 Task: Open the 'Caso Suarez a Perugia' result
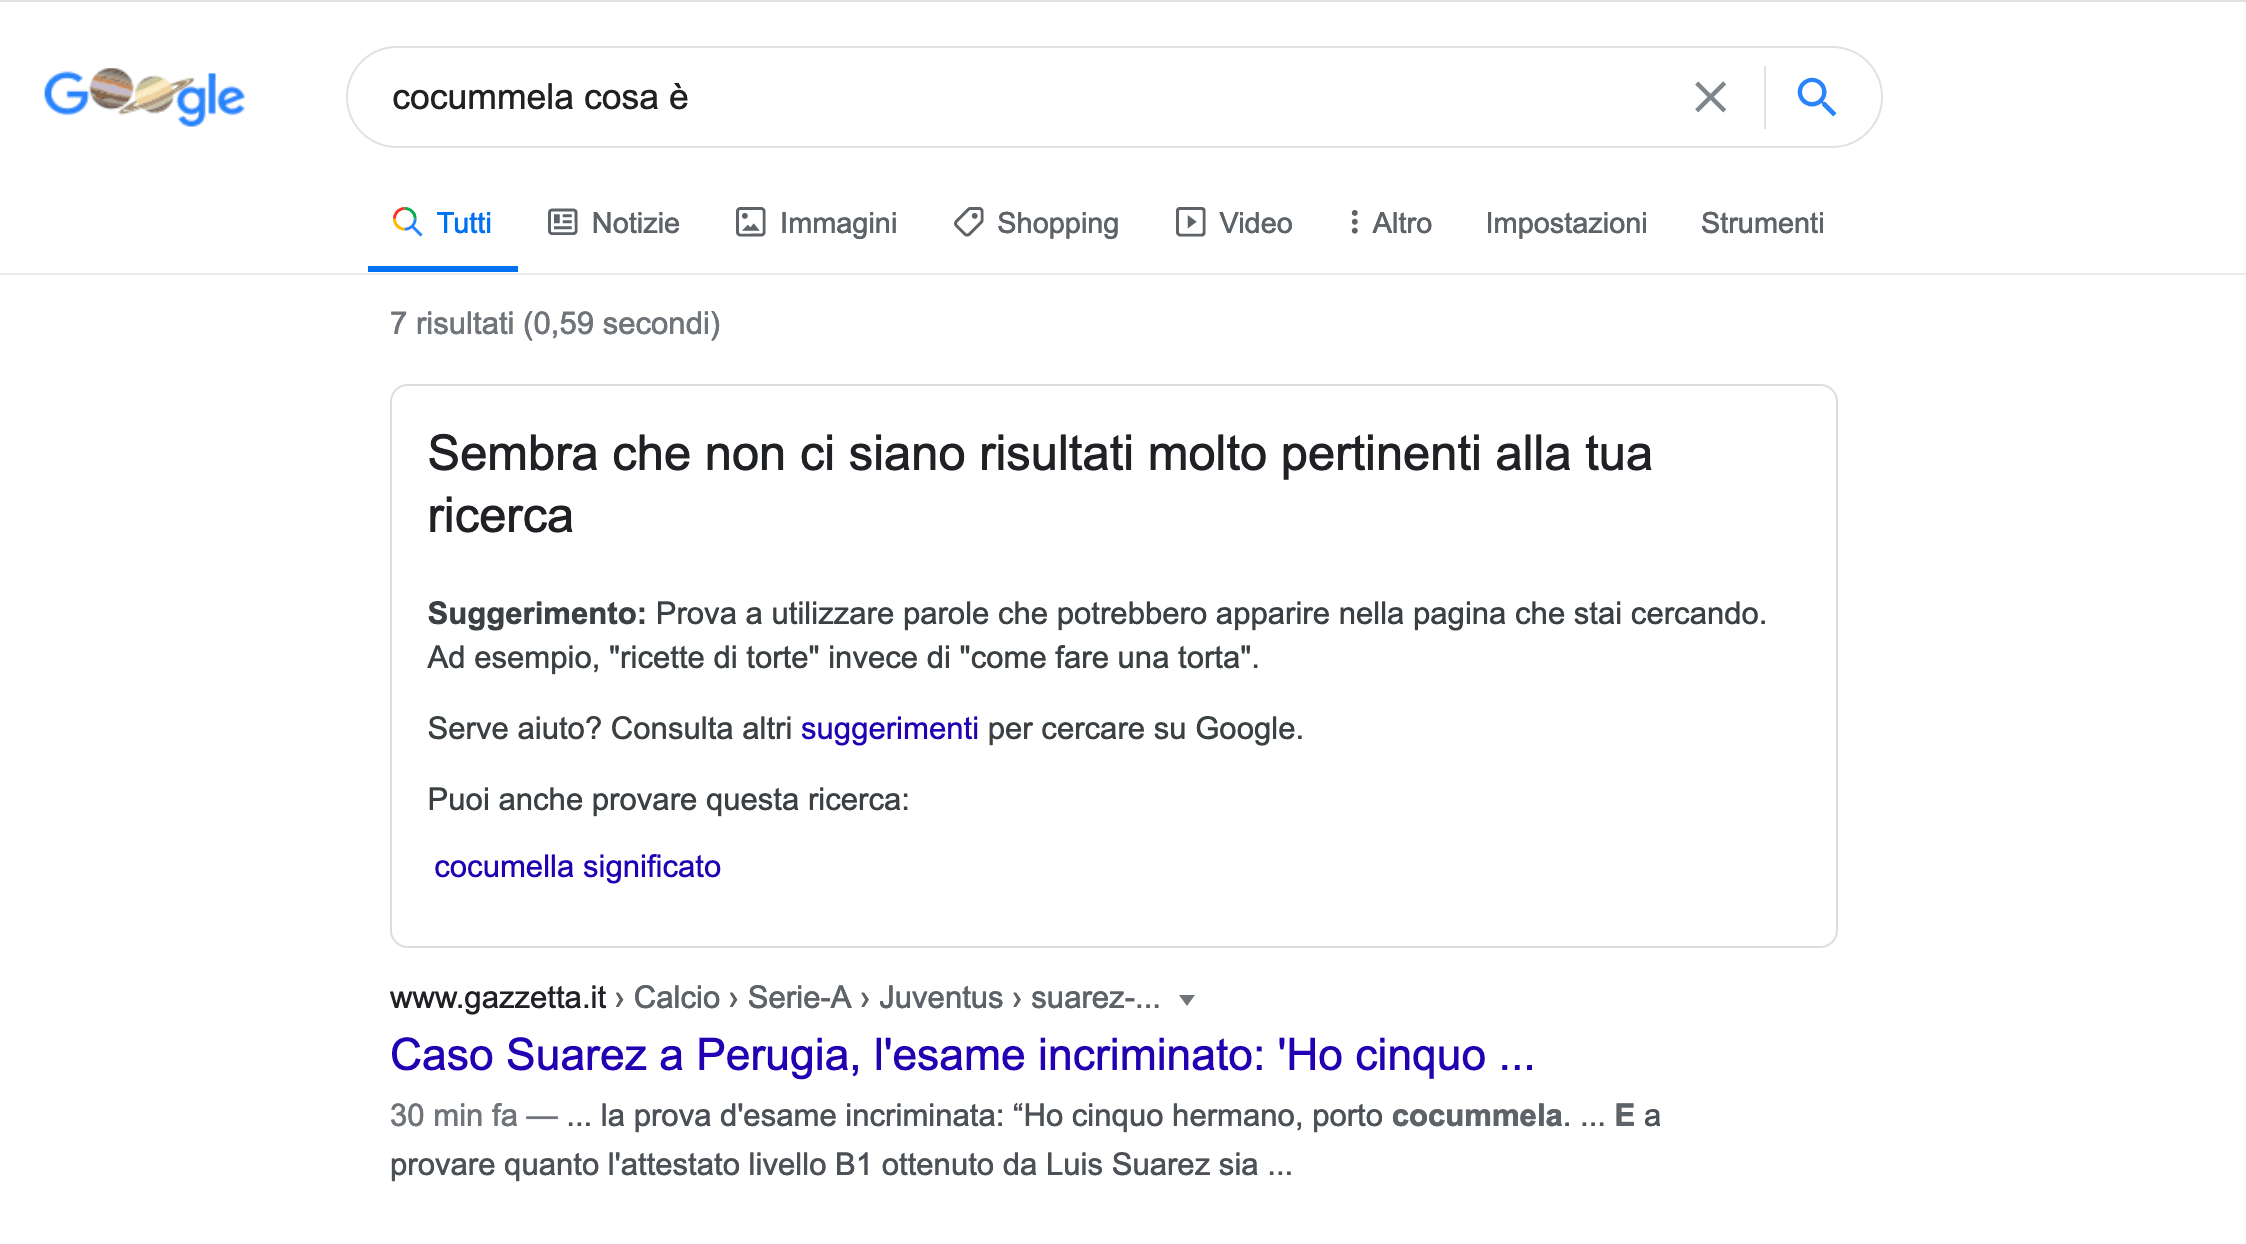point(962,1055)
